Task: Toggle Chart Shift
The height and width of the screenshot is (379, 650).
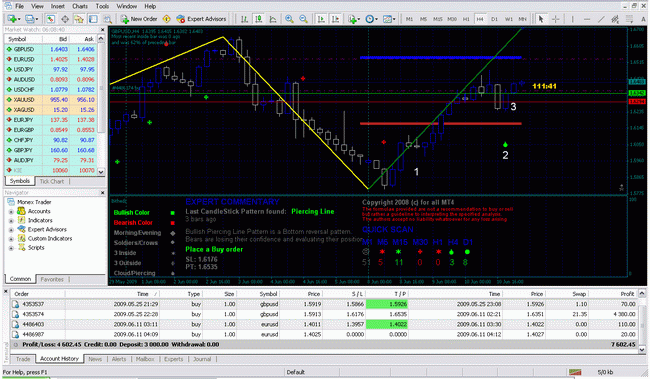Action: [x=335, y=19]
